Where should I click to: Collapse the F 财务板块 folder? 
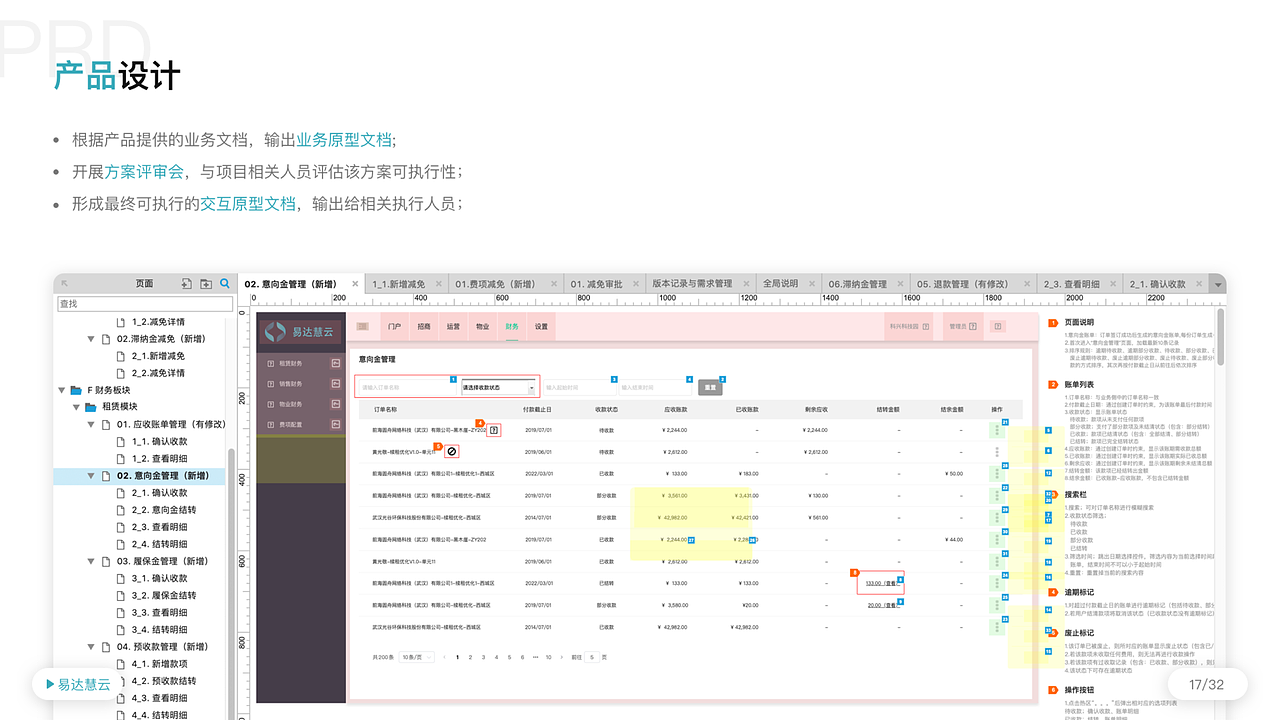point(62,390)
